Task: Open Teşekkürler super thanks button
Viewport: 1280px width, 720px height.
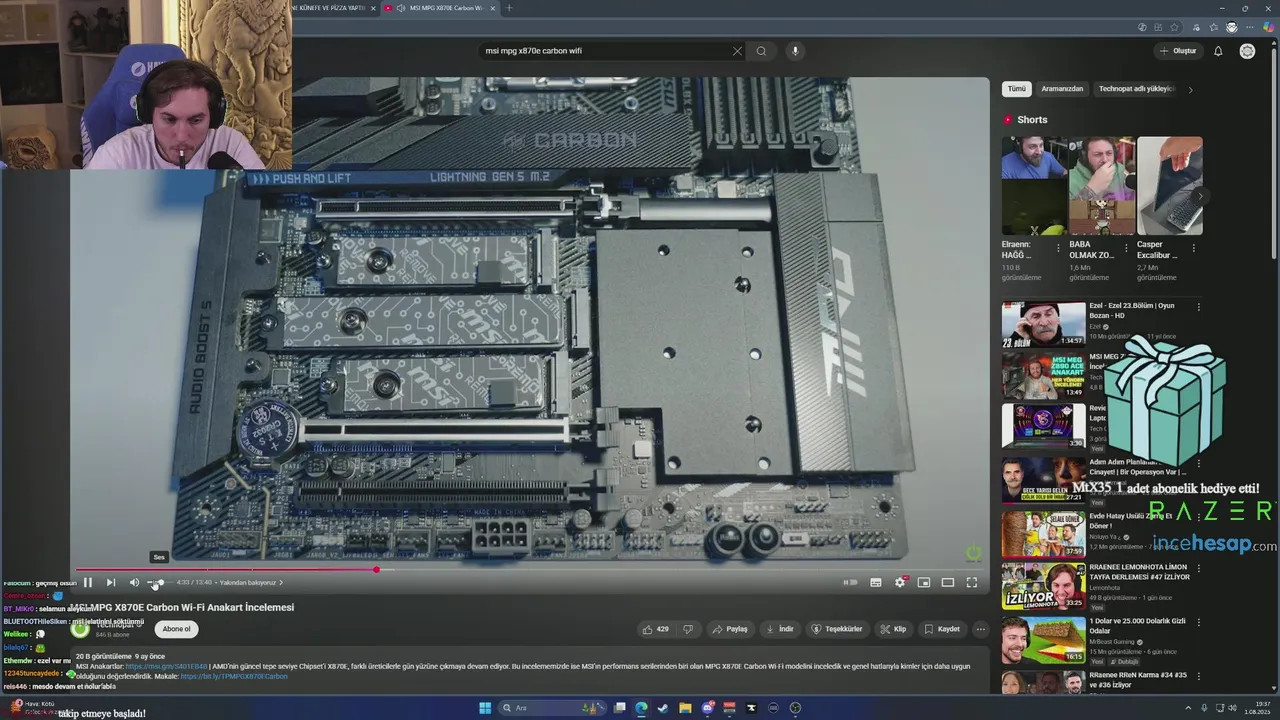Action: tap(837, 629)
